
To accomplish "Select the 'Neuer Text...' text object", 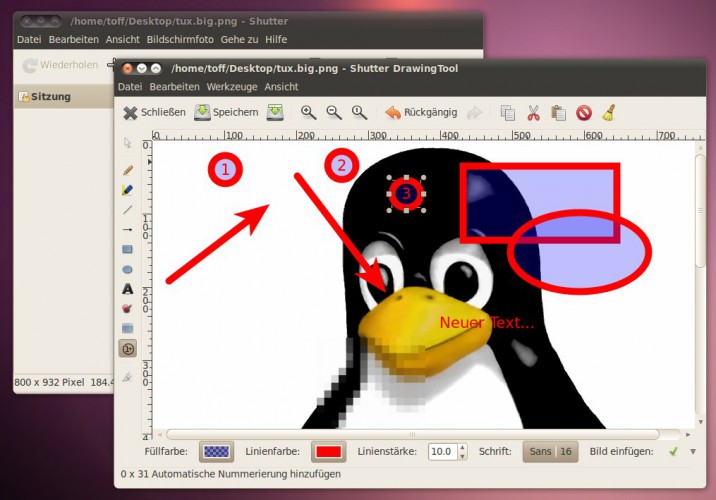I will pos(486,323).
